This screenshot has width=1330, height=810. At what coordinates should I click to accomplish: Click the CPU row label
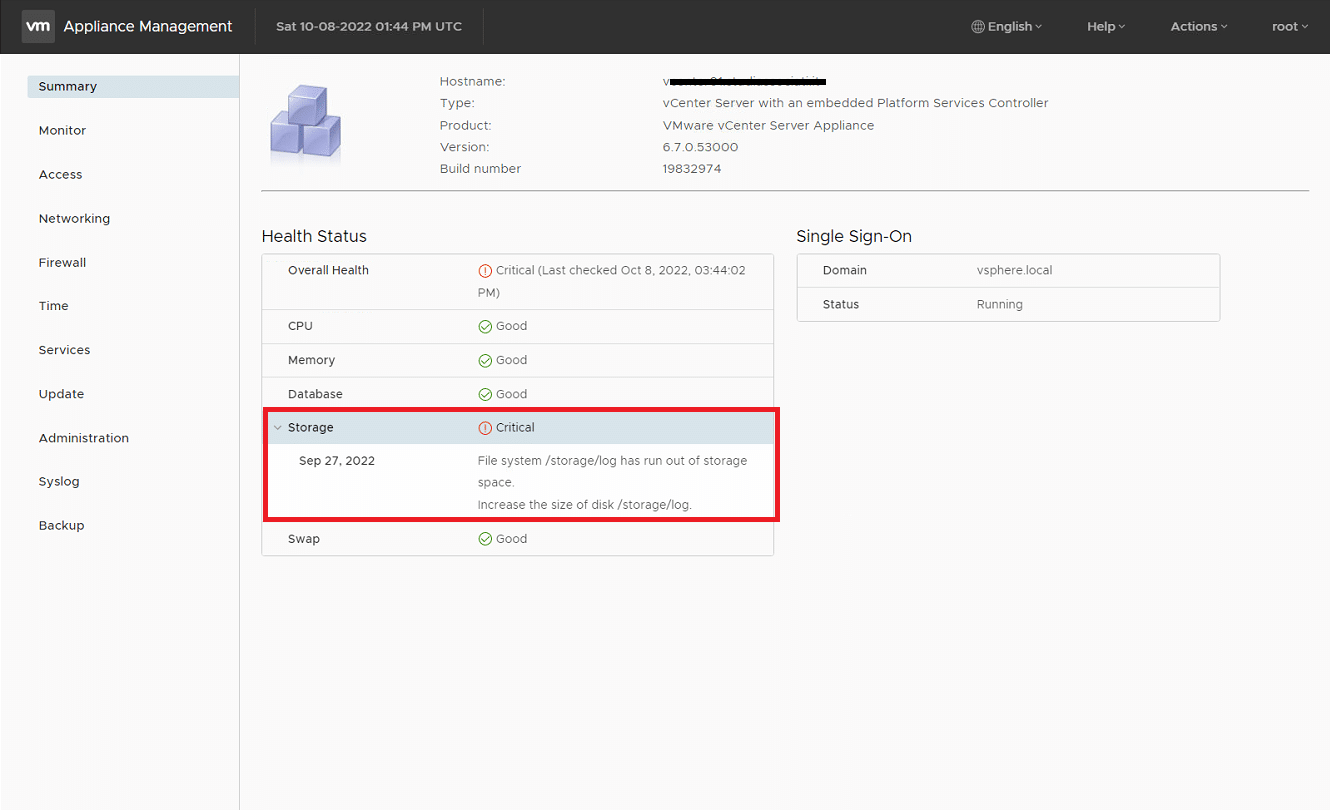pos(301,327)
